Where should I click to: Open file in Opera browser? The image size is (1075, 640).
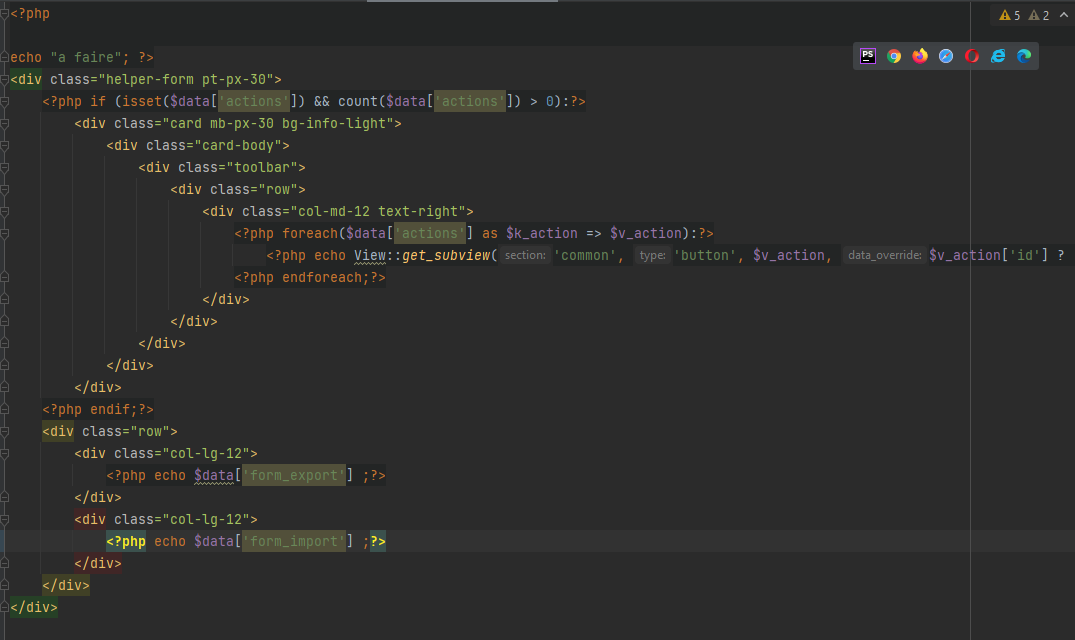click(x=972, y=56)
